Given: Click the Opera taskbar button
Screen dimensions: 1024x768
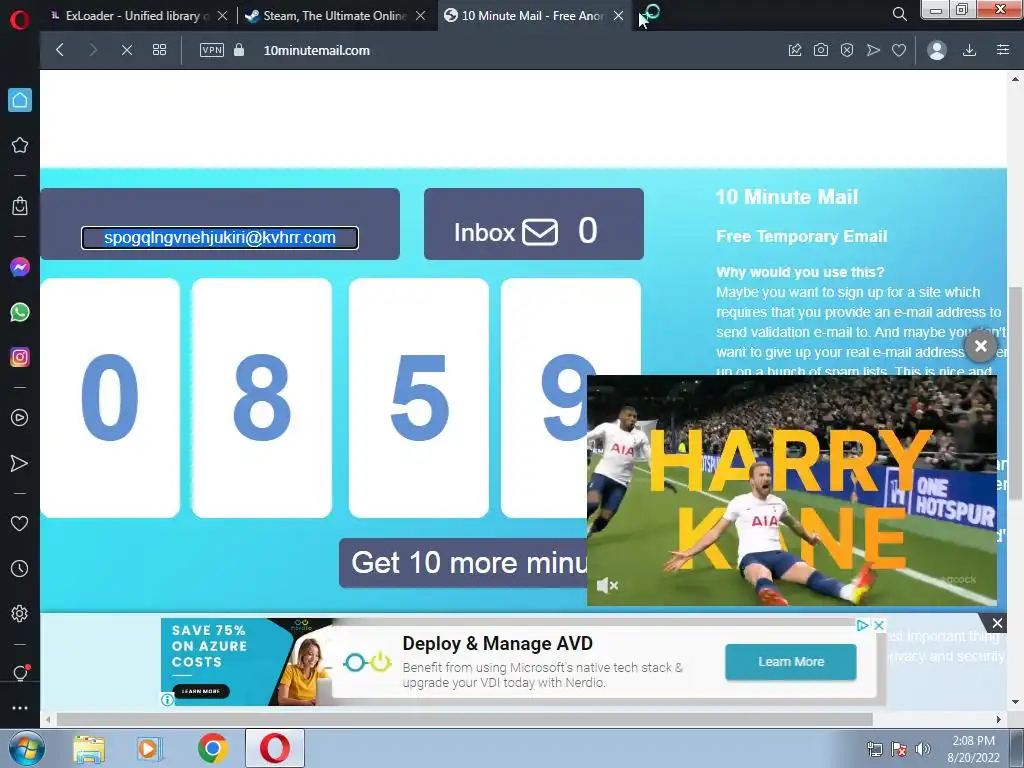Looking at the screenshot, I should (x=275, y=748).
